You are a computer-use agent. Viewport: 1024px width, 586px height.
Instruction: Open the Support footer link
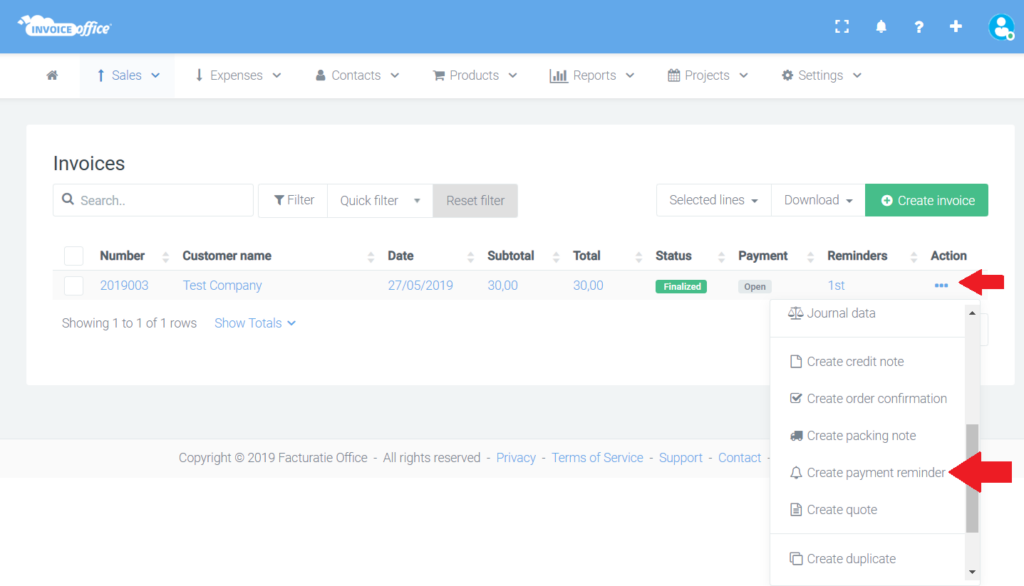click(x=680, y=457)
